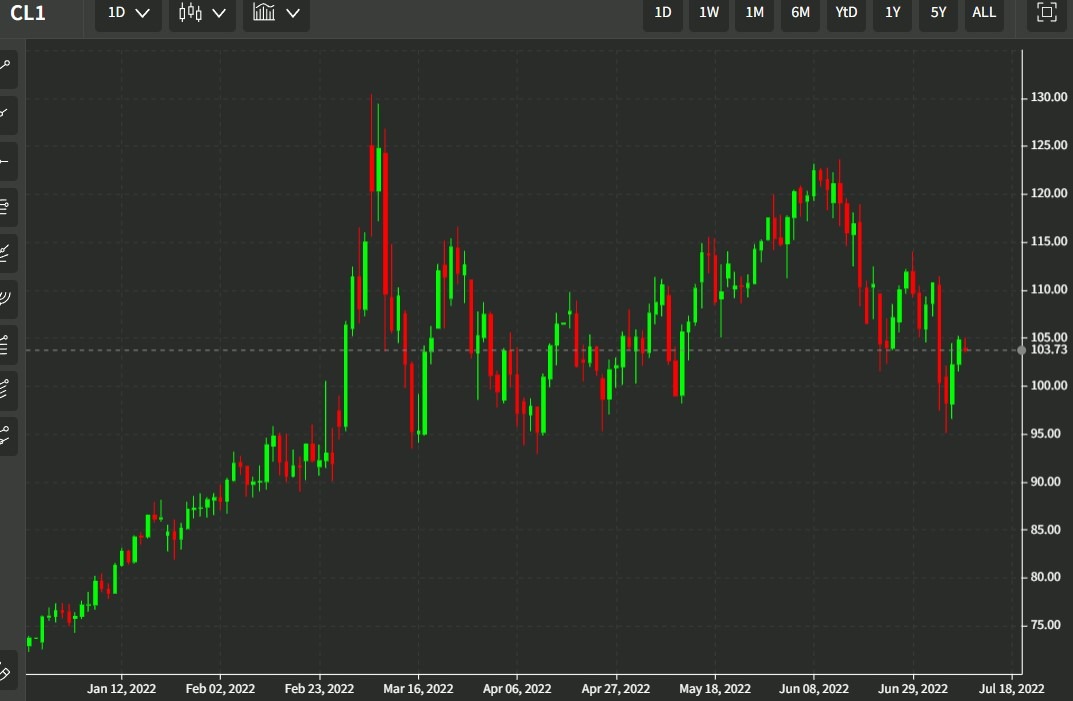Open the 1D interval dropdown
This screenshot has width=1073, height=701.
coord(127,14)
